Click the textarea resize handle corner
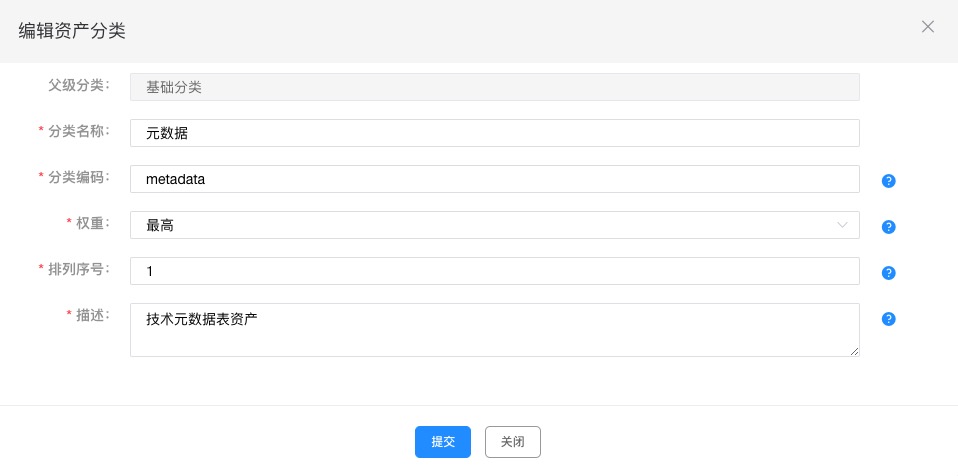958x476 pixels. (x=854, y=351)
